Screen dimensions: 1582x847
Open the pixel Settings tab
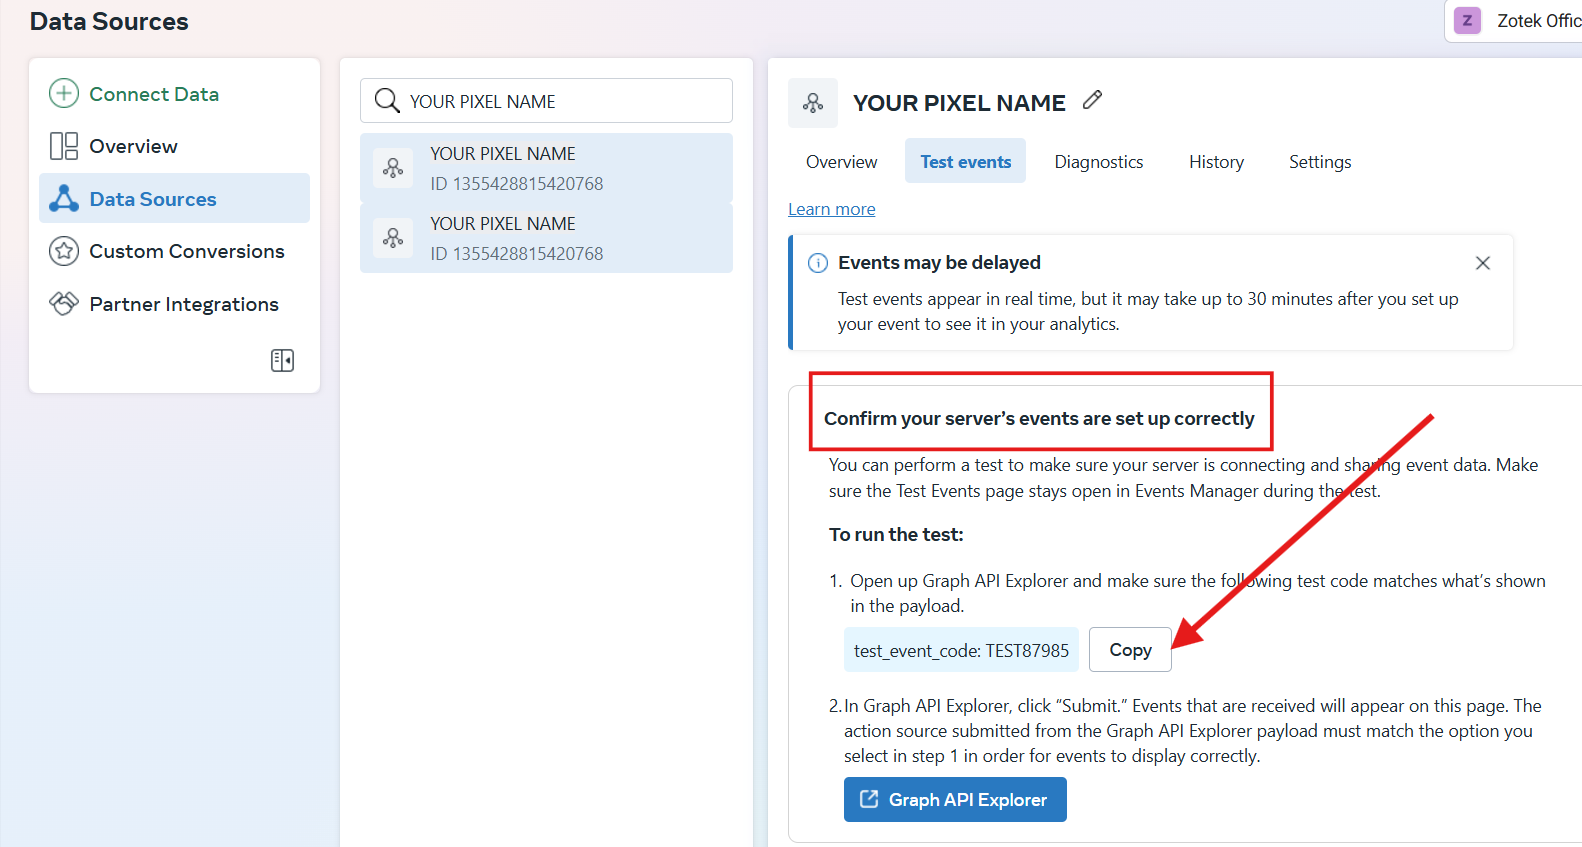click(1319, 162)
